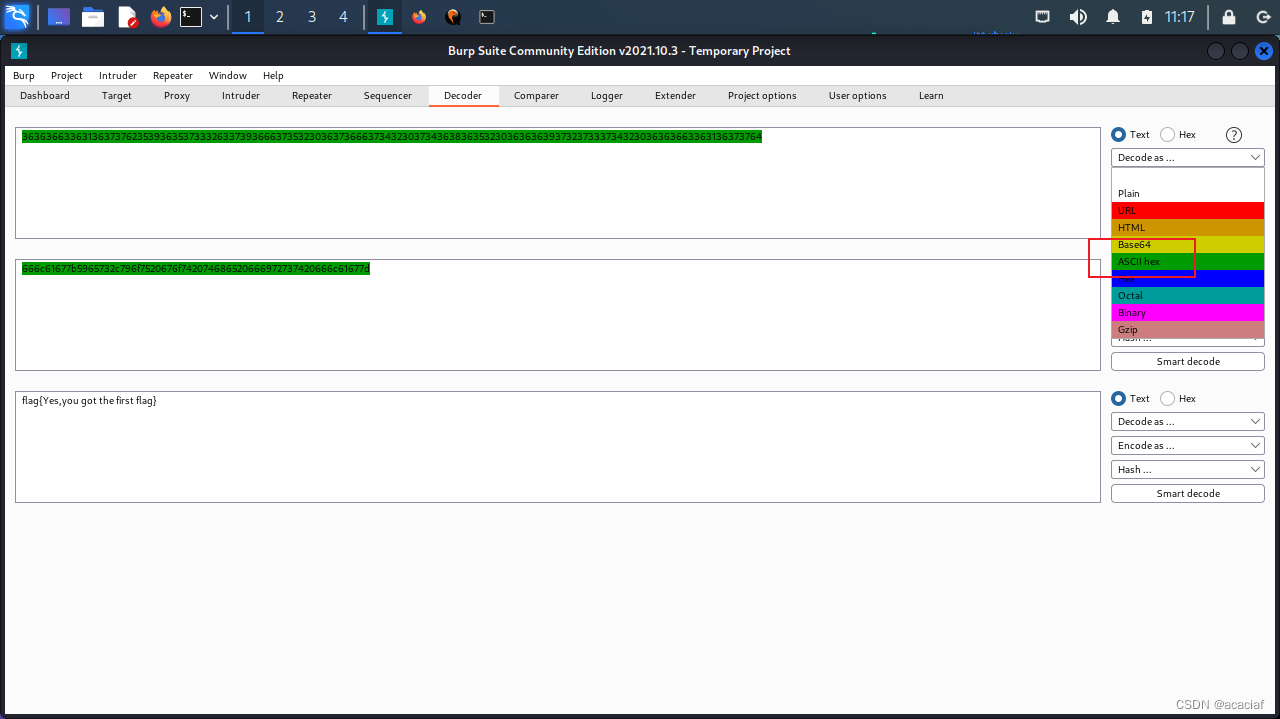Switch to workspace 4
Screen dimensions: 1280x719
pyautogui.click(x=344, y=17)
